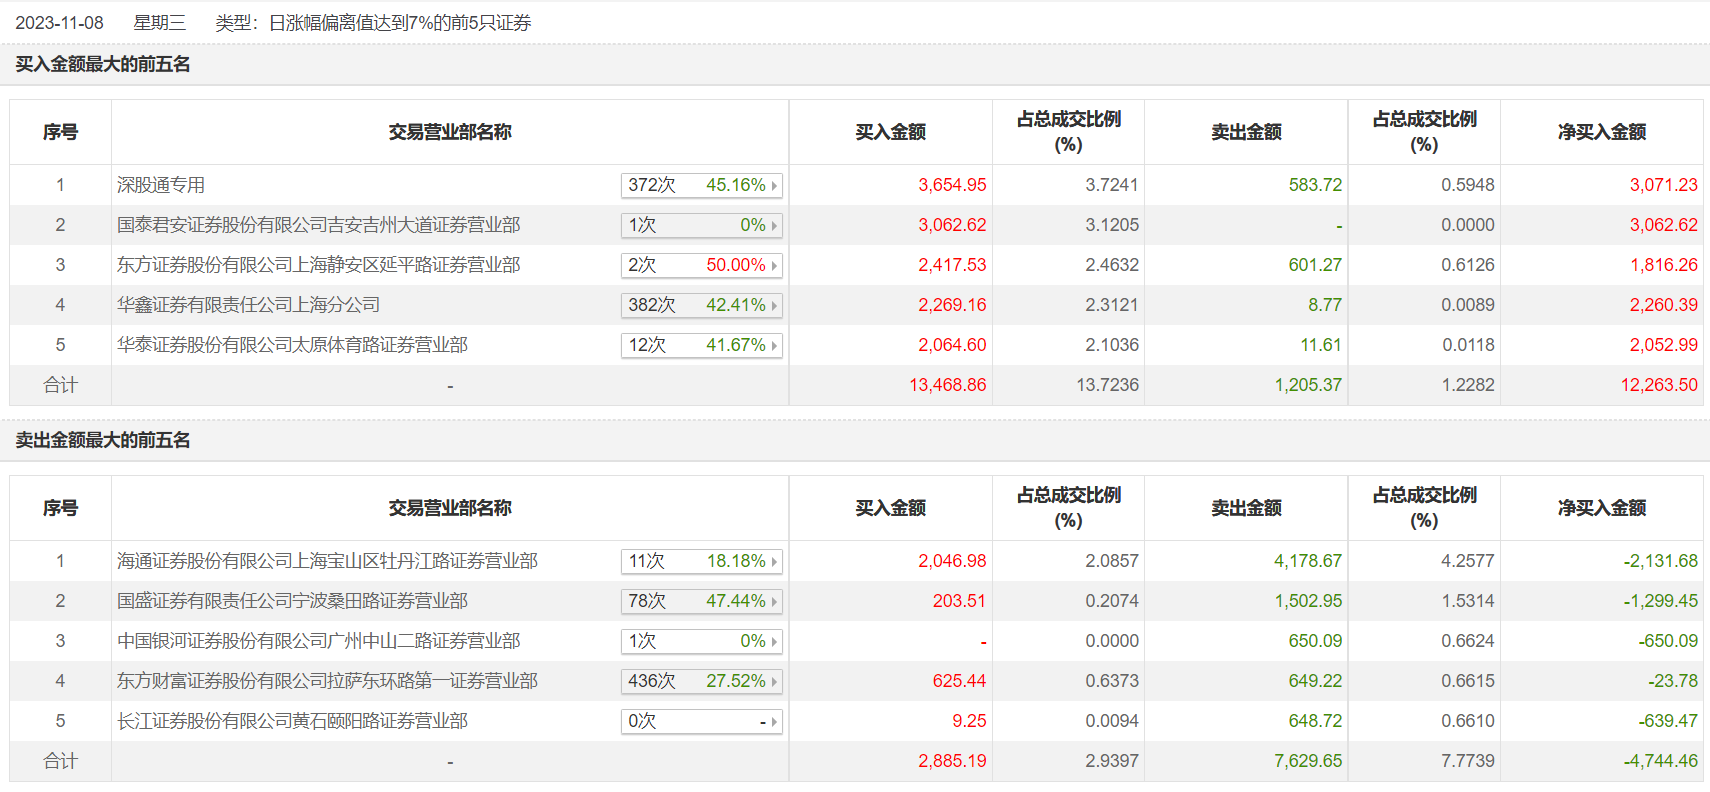This screenshot has height=792, width=1710.
Task: Click 华鑫证券上海分公司 382次 box
Action: [x=701, y=305]
